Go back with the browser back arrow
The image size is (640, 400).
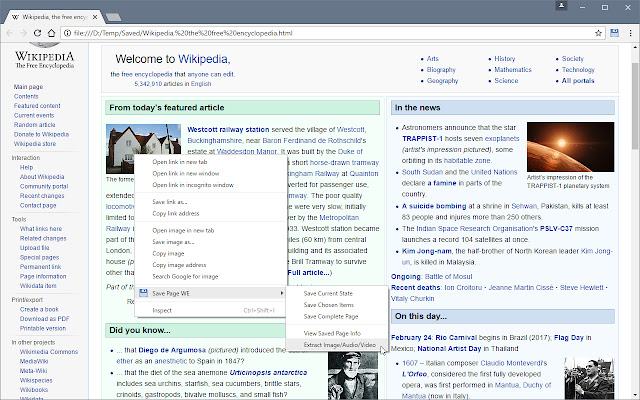[x=11, y=33]
